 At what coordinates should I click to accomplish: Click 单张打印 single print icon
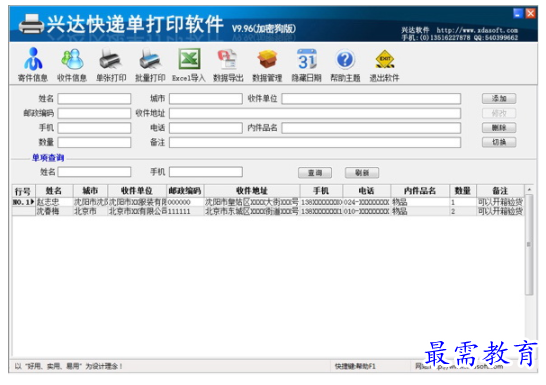tap(111, 65)
